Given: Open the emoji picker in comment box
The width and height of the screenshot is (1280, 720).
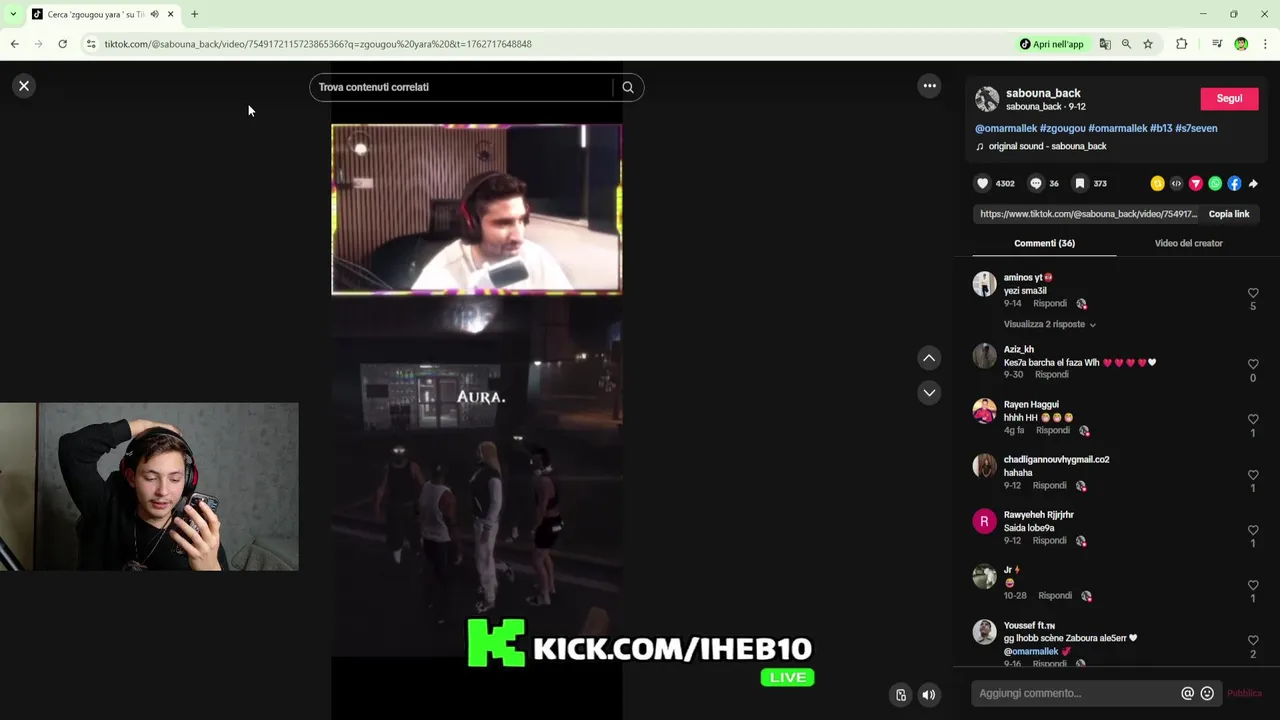Looking at the screenshot, I should click(x=1207, y=693).
